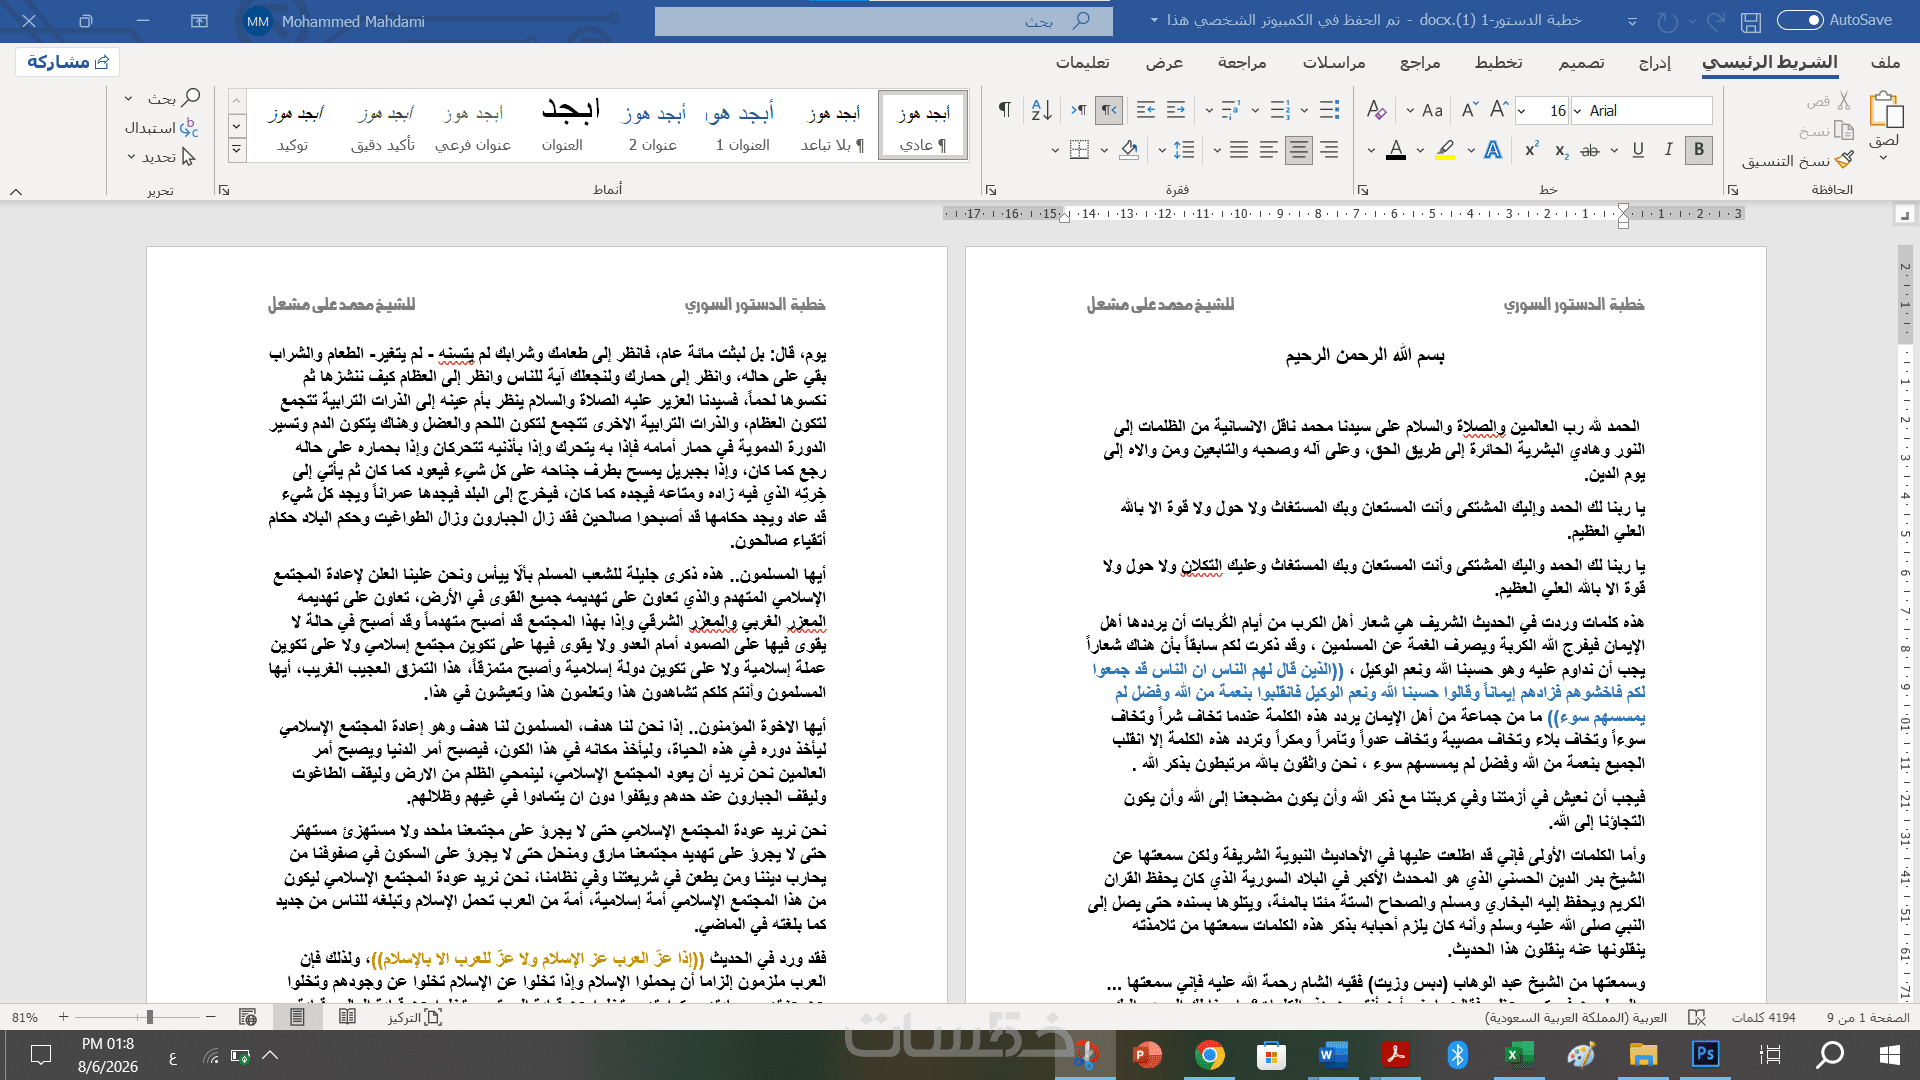Viewport: 1920px width, 1080px height.
Task: Open the font name dropdown showing Arial
Action: (x=1577, y=111)
